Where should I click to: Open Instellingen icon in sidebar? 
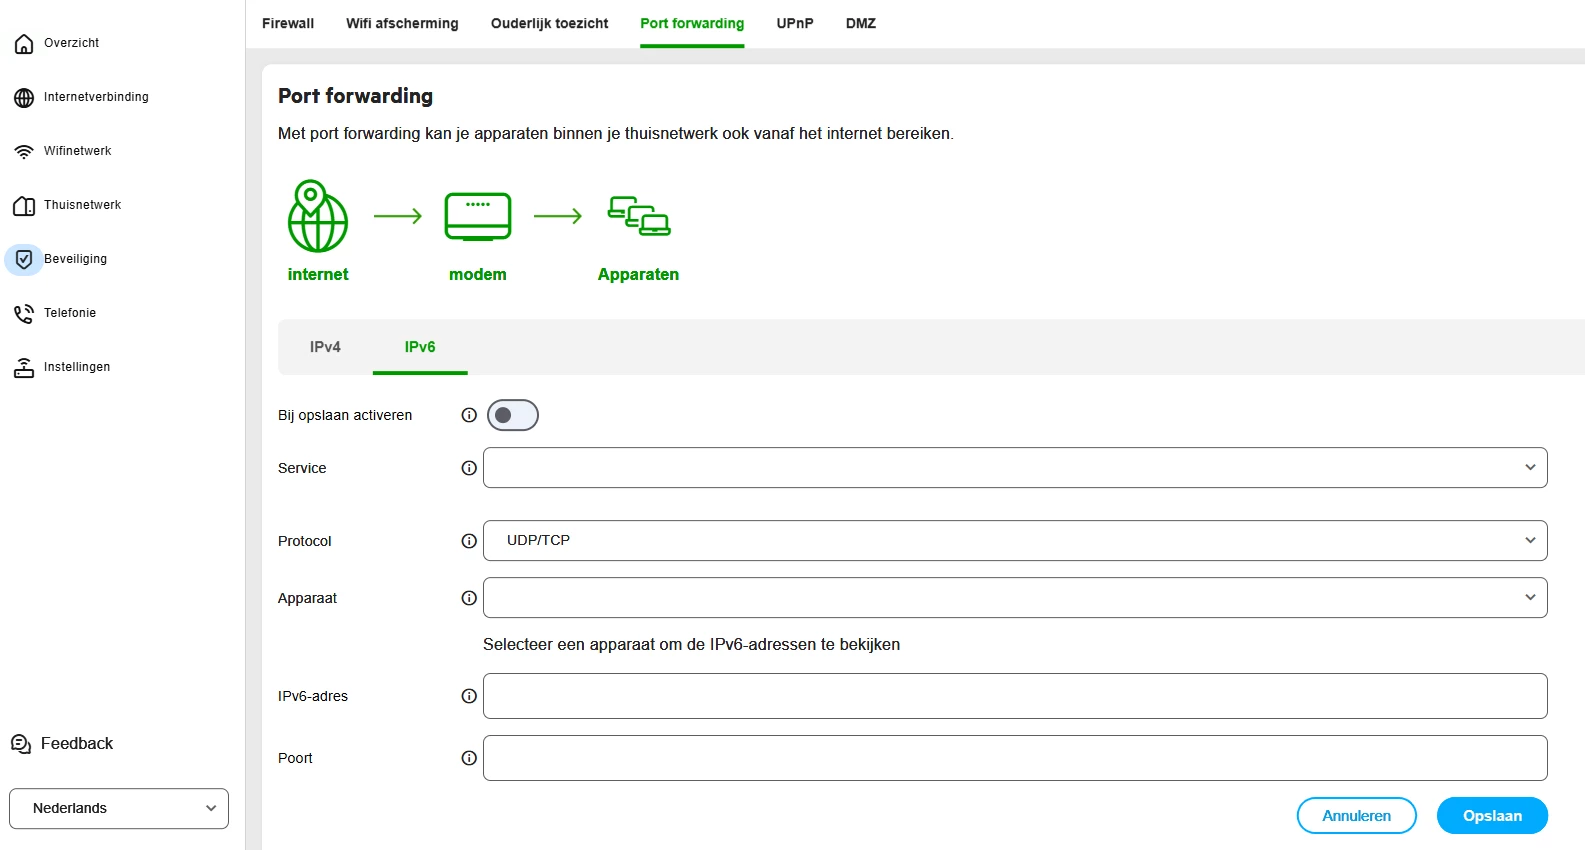click(24, 368)
